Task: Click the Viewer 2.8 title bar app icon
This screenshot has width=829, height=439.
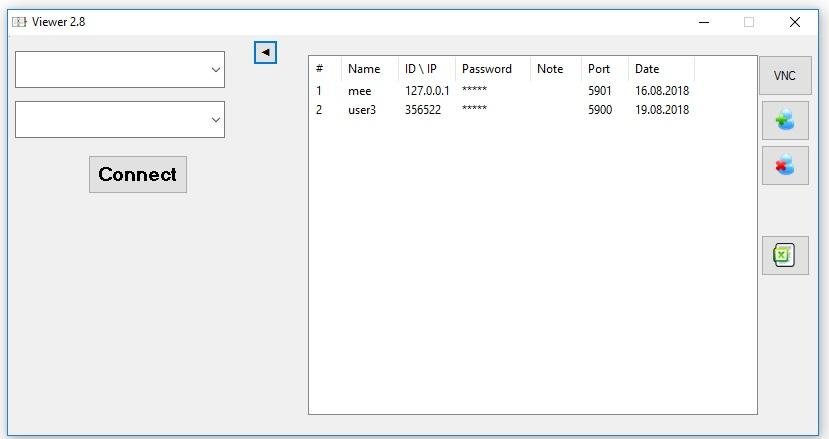Action: (20, 22)
